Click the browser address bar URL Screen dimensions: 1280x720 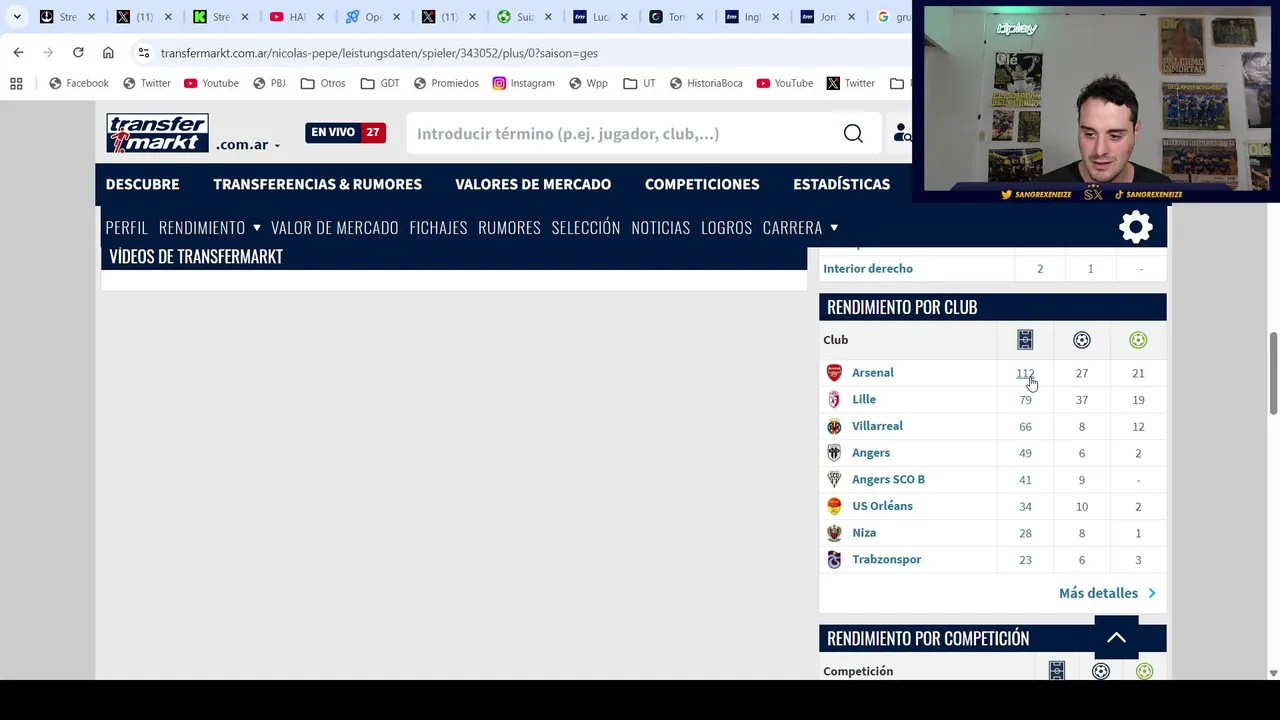[x=379, y=53]
